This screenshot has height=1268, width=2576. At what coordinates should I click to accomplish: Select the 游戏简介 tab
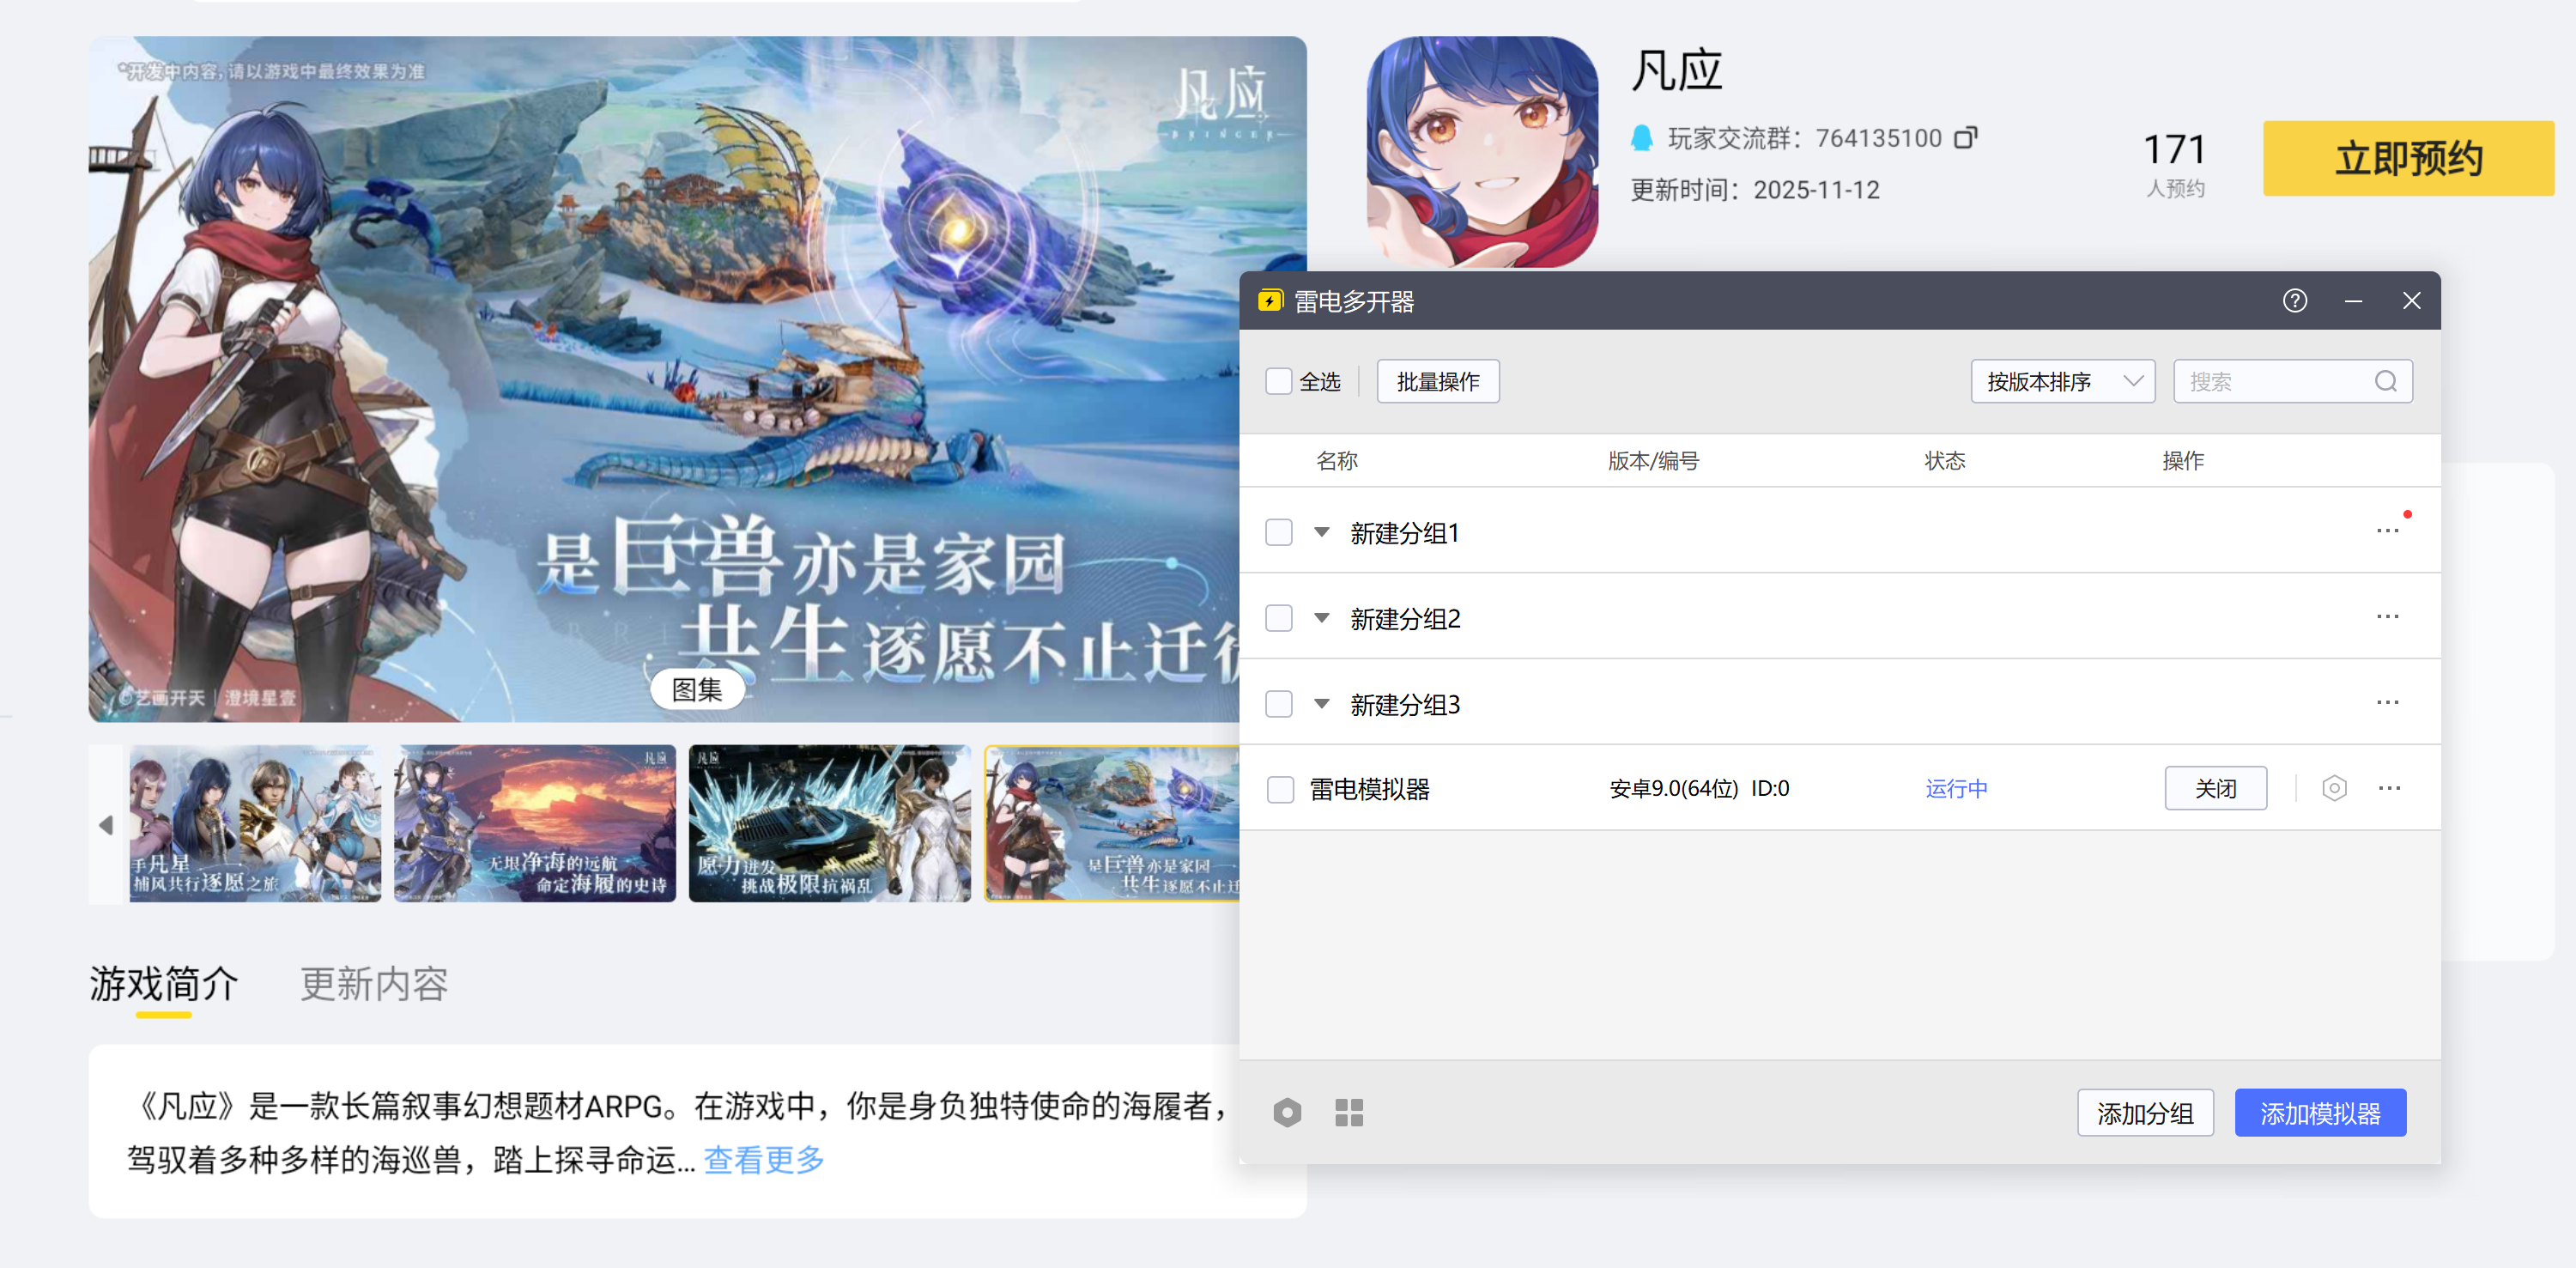coord(164,984)
